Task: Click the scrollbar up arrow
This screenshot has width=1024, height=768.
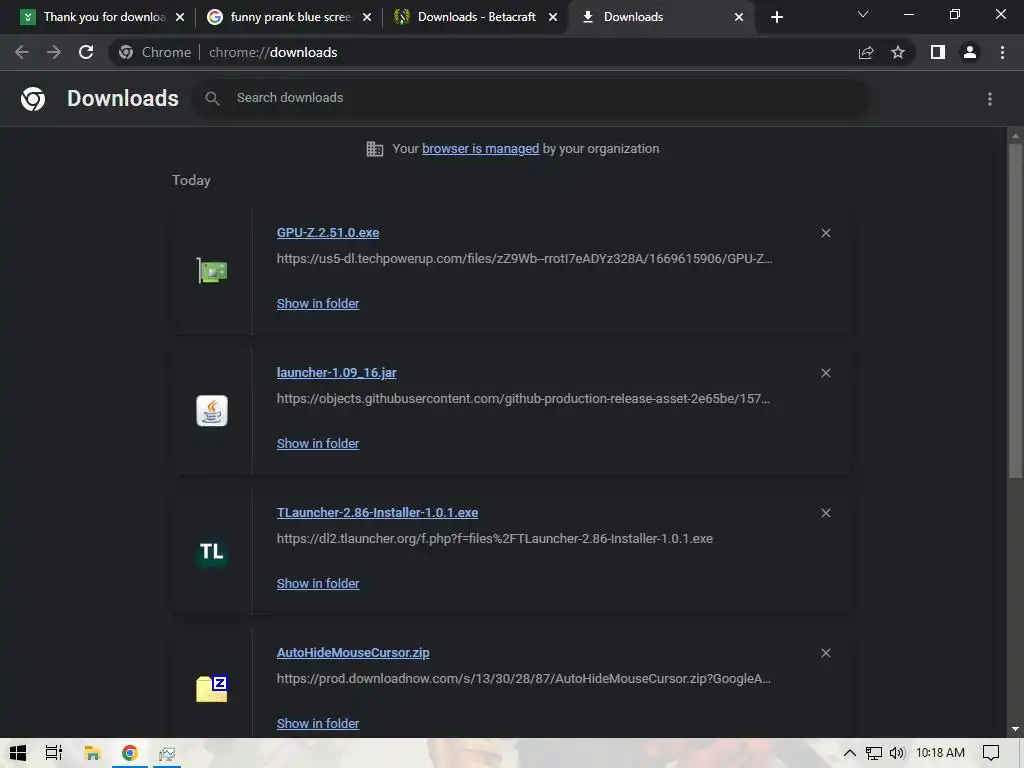Action: (1015, 136)
